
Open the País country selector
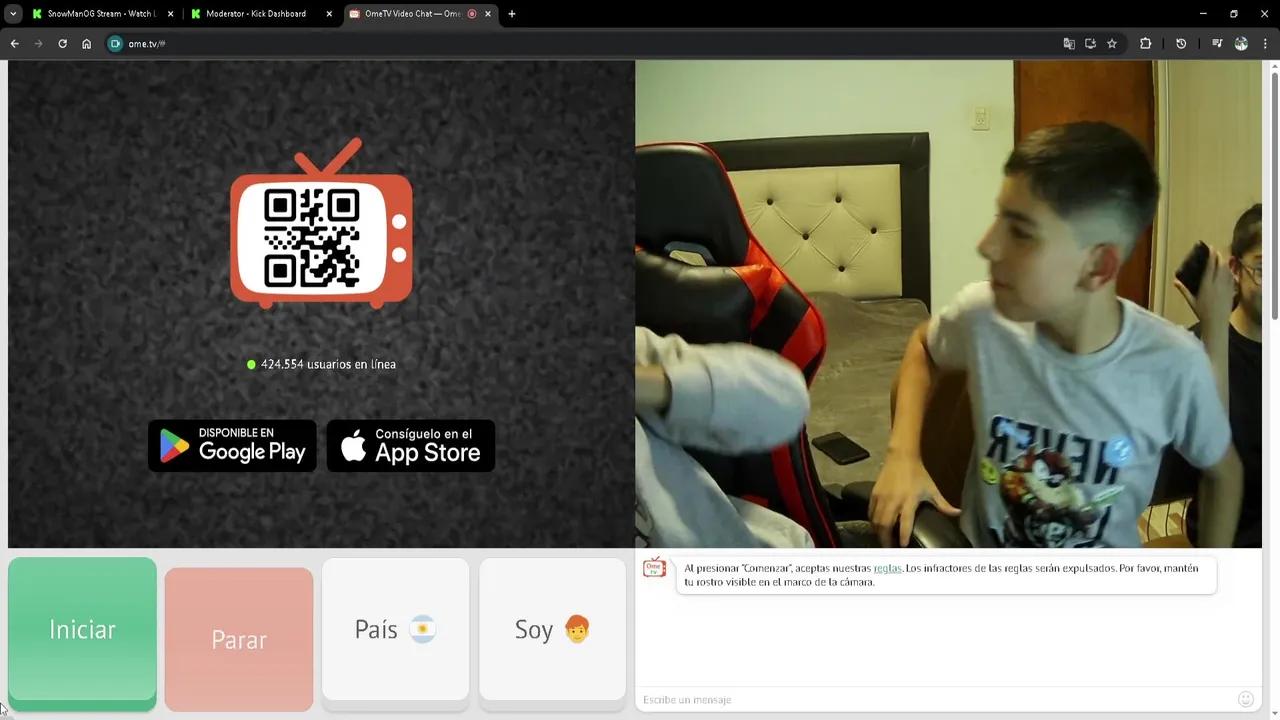[x=395, y=629]
